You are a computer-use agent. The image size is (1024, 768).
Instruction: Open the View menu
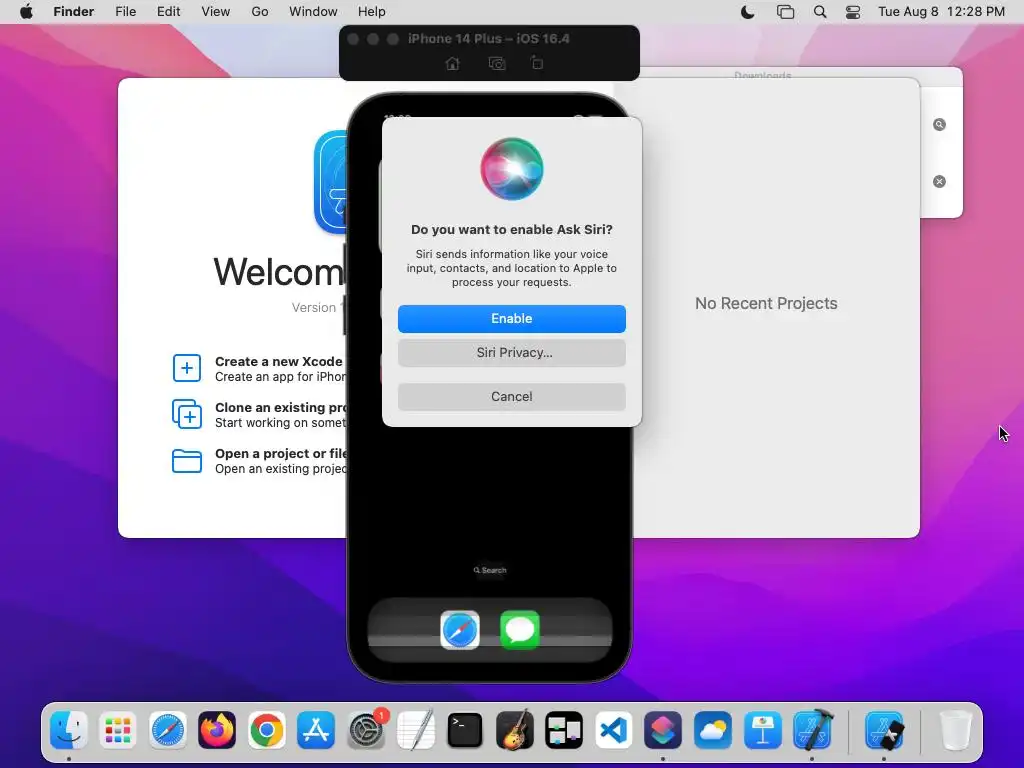(216, 12)
